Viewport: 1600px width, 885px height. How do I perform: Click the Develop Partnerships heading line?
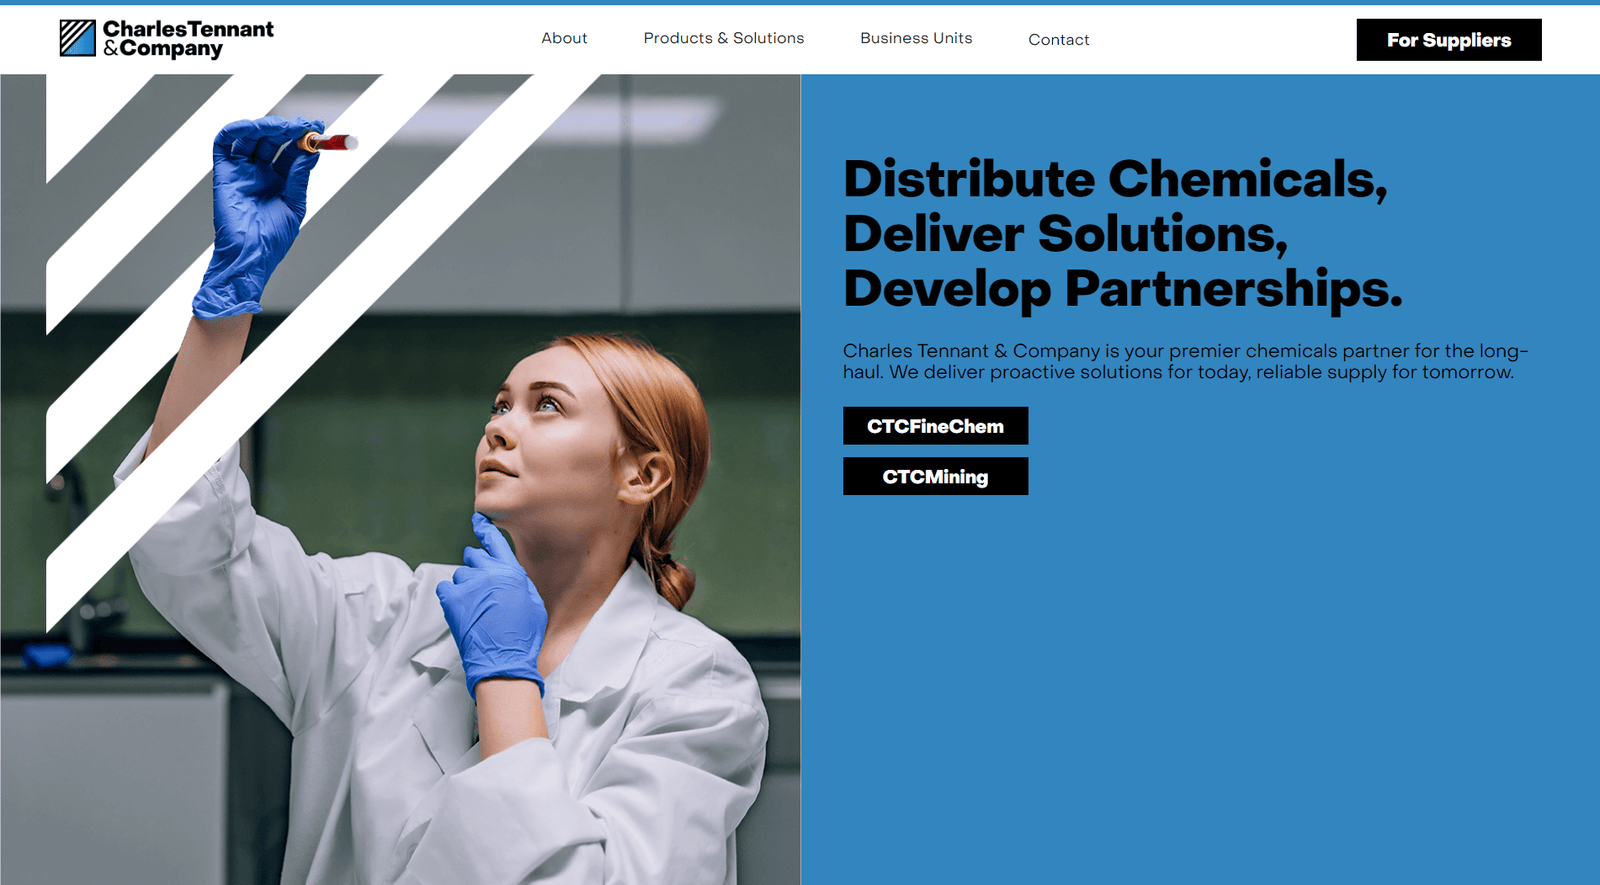click(x=1122, y=289)
